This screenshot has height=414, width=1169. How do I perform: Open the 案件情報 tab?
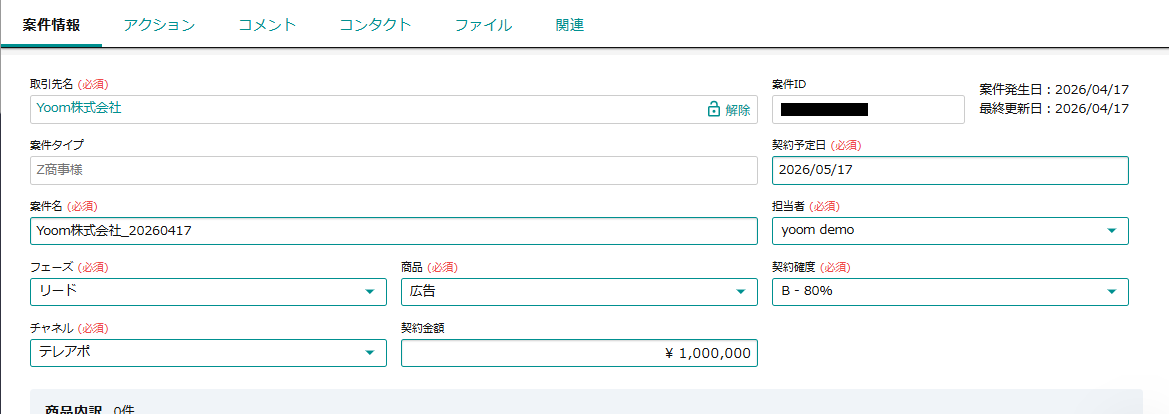pyautogui.click(x=51, y=25)
